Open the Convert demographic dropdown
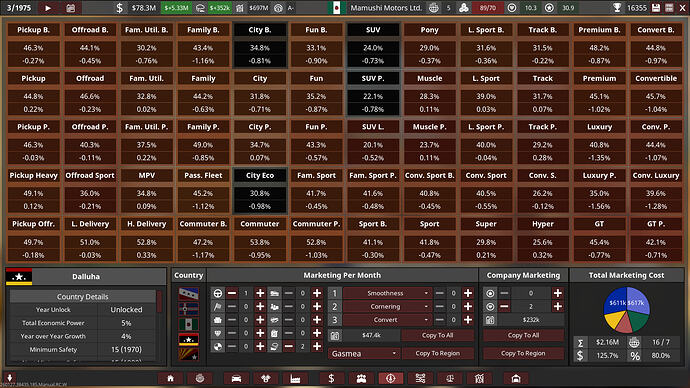The height and width of the screenshot is (388, 690). coord(387,320)
